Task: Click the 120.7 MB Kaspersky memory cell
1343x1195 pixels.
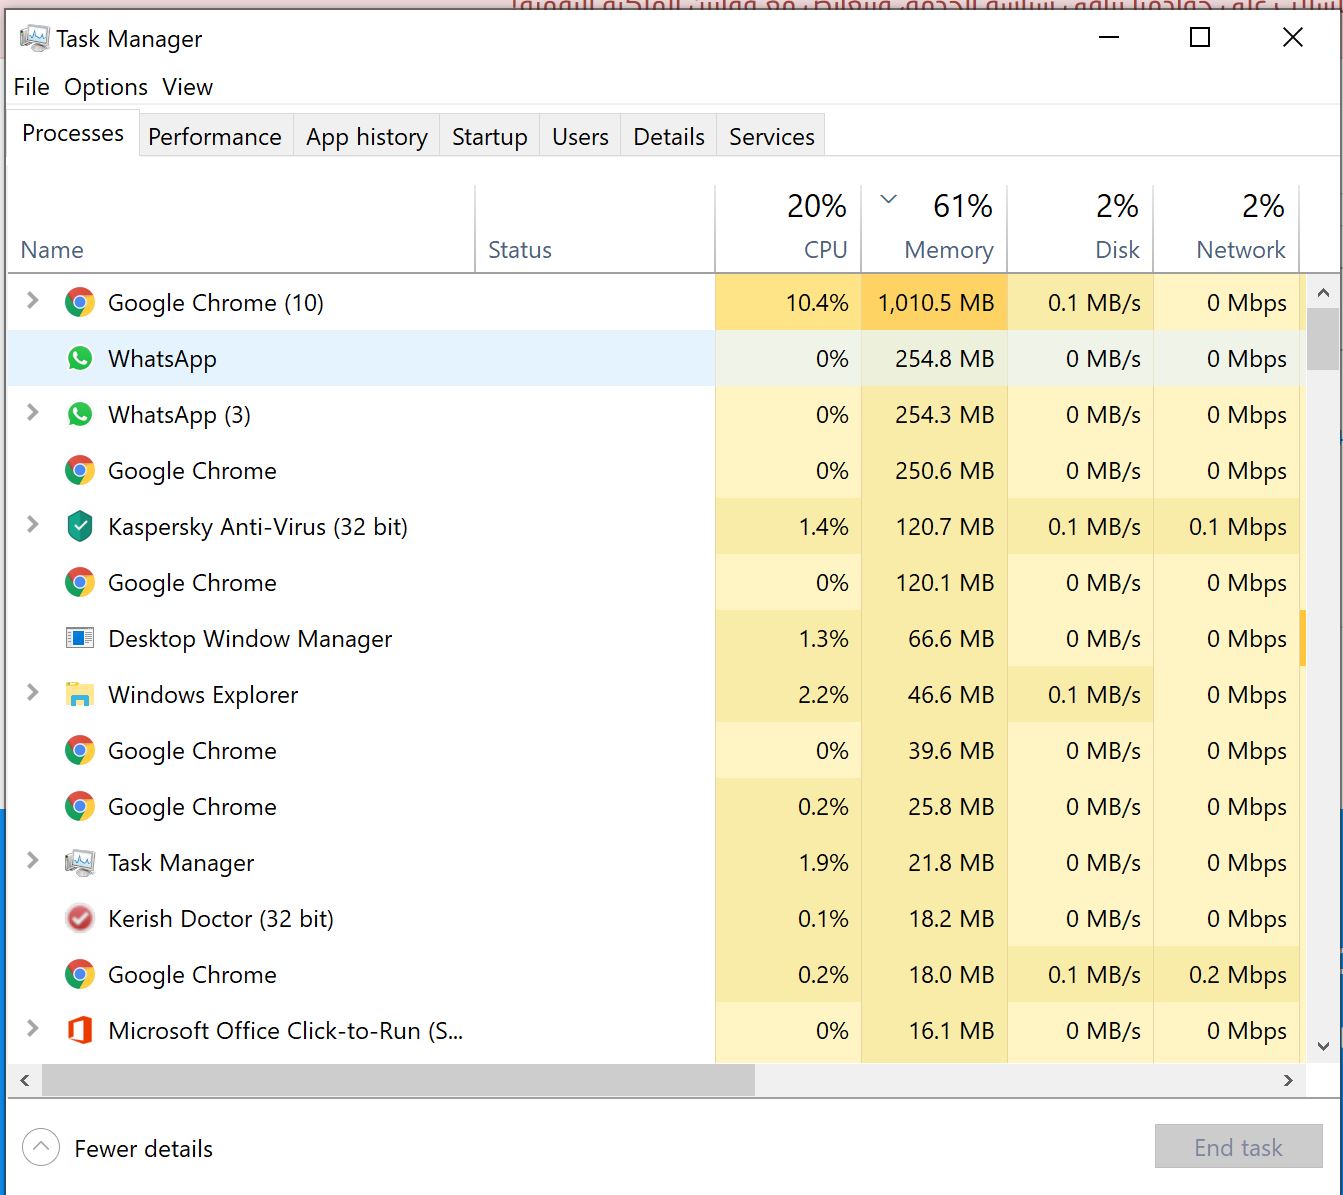Action: pyautogui.click(x=934, y=526)
